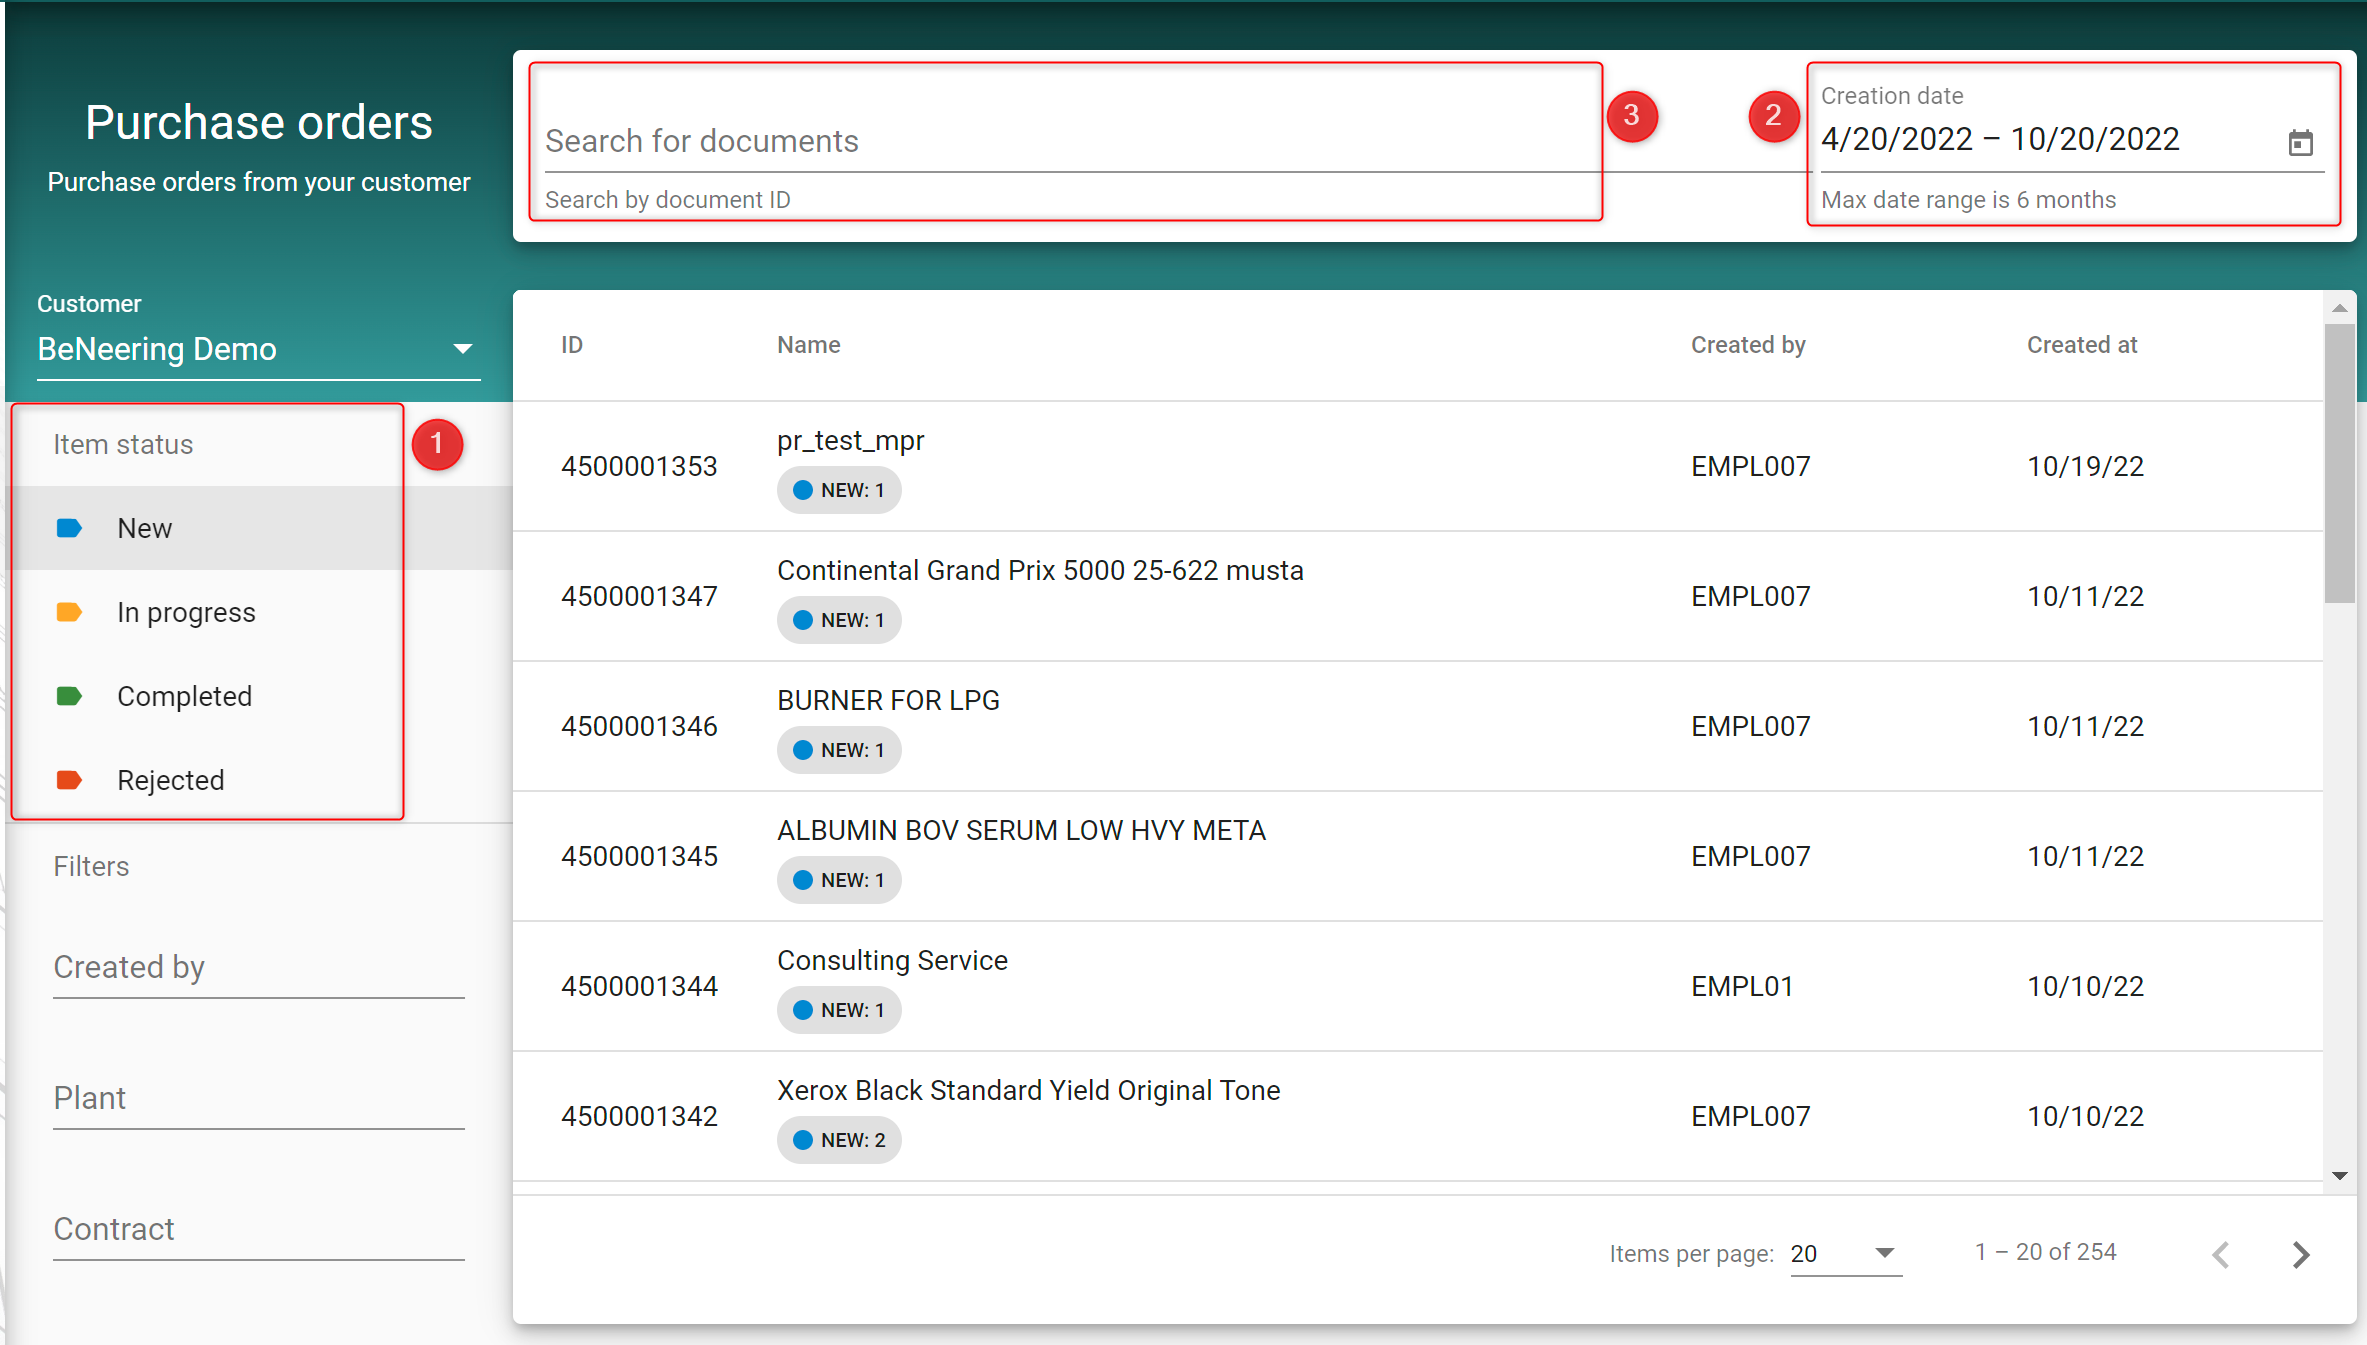Click the orange In progress tag icon
The width and height of the screenshot is (2367, 1345).
point(69,612)
